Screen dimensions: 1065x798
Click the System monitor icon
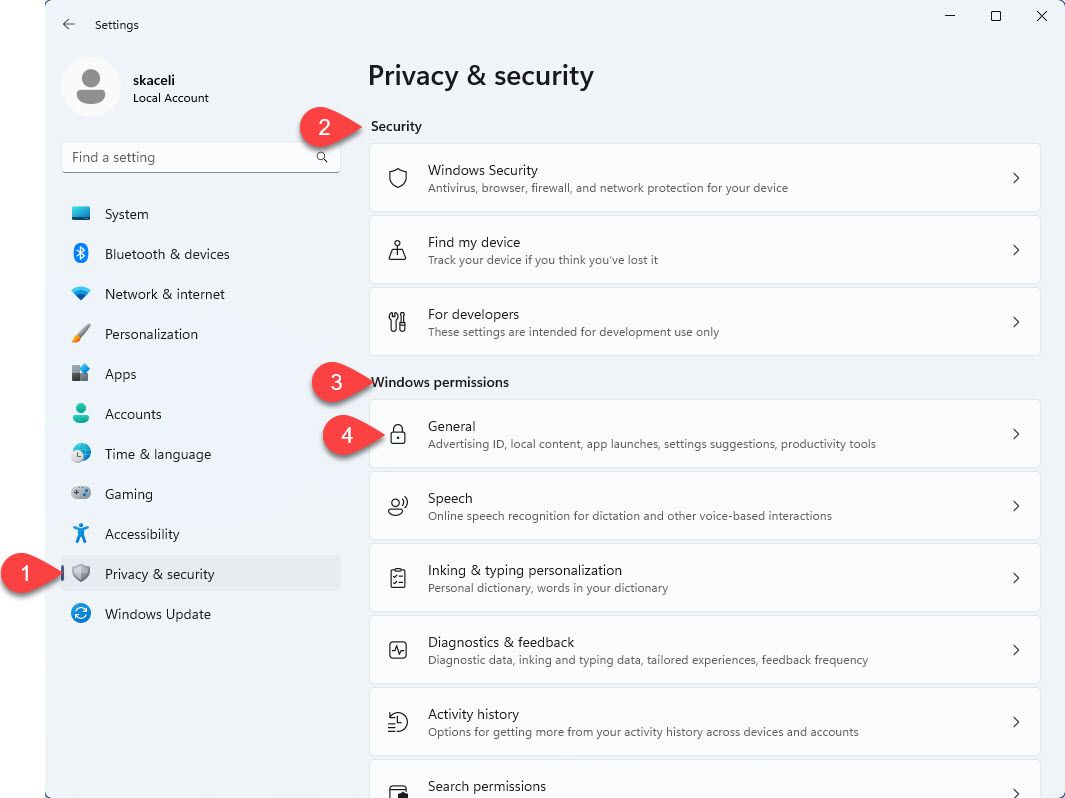[81, 214]
